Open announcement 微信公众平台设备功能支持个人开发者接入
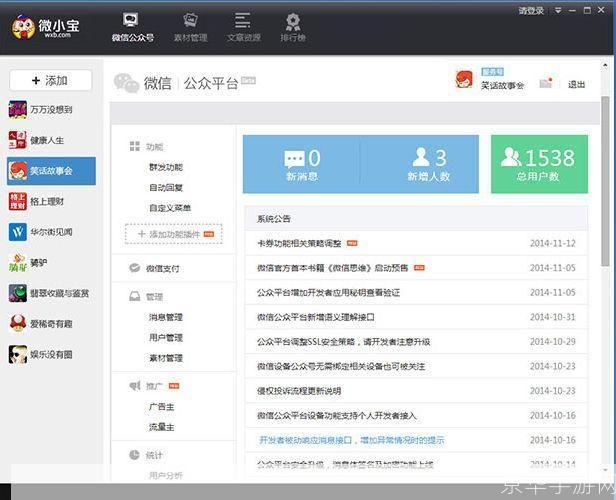This screenshot has width=616, height=500. click(x=337, y=416)
